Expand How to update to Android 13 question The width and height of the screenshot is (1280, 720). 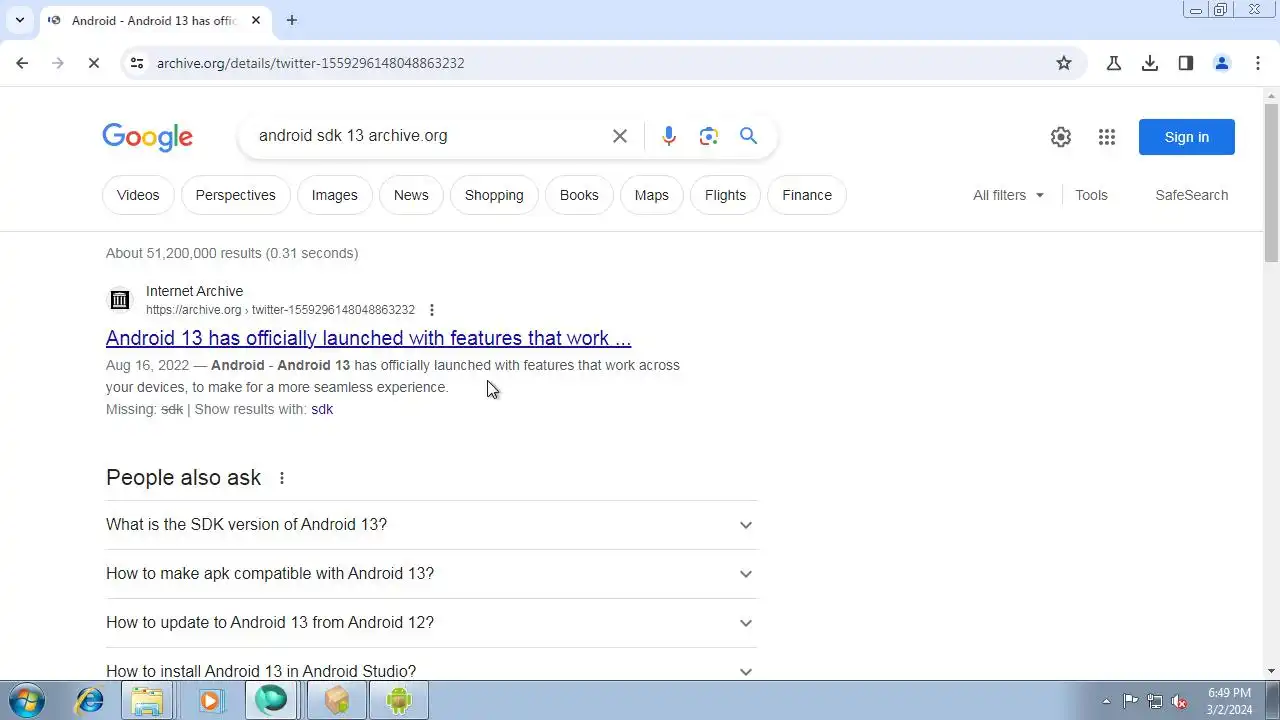[432, 623]
